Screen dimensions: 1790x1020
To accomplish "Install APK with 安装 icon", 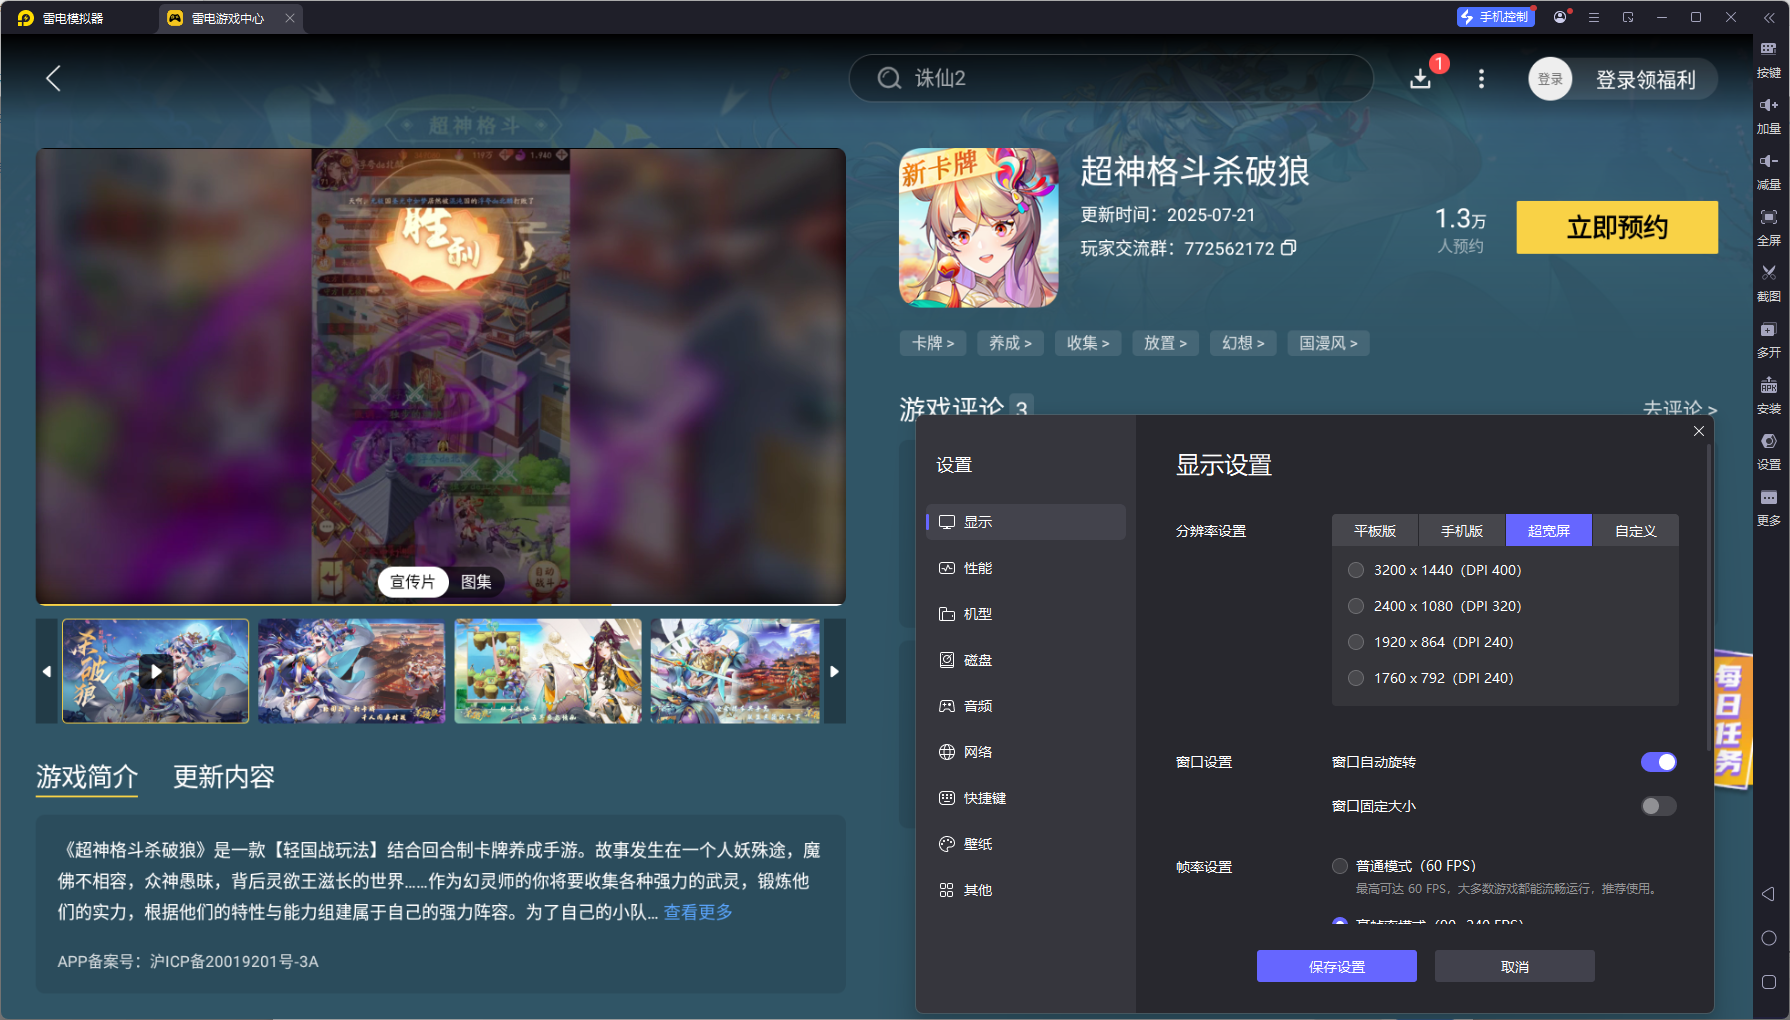I will [x=1769, y=396].
